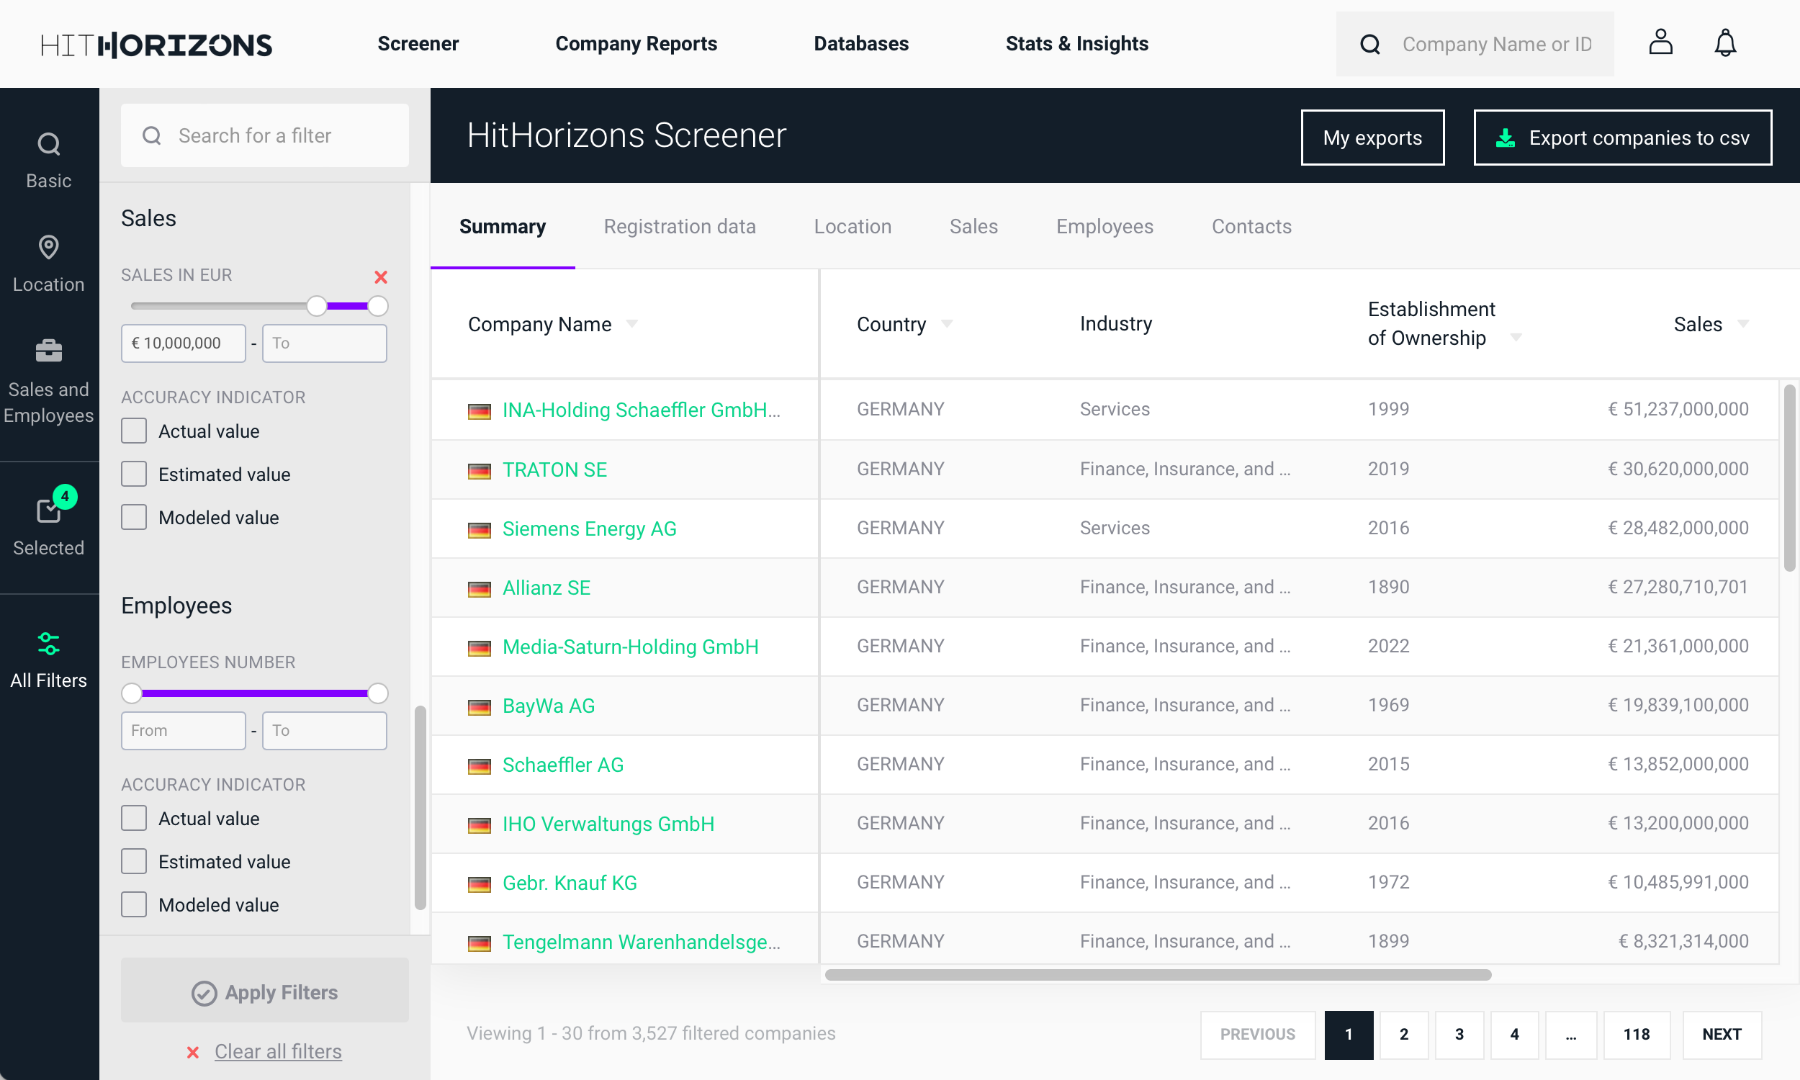Click the flag beside Siemens Energy AG
This screenshot has height=1080, width=1800.
click(x=480, y=530)
